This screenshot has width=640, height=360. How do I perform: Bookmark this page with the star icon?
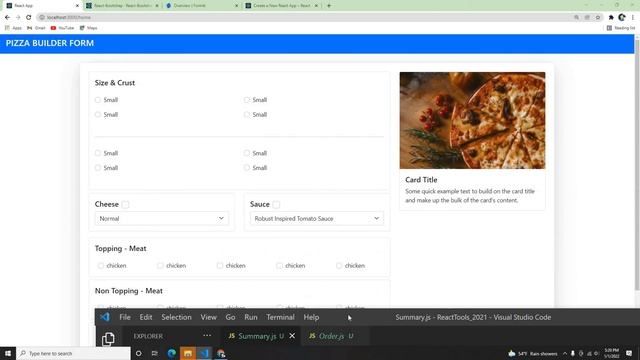tap(598, 18)
